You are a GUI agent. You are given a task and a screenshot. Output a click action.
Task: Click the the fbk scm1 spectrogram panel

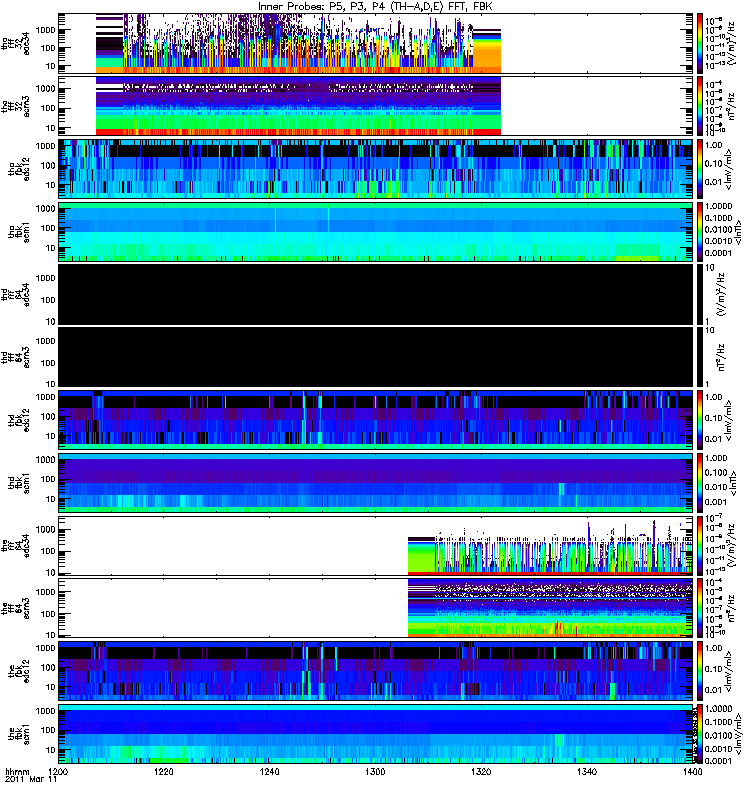[376, 734]
